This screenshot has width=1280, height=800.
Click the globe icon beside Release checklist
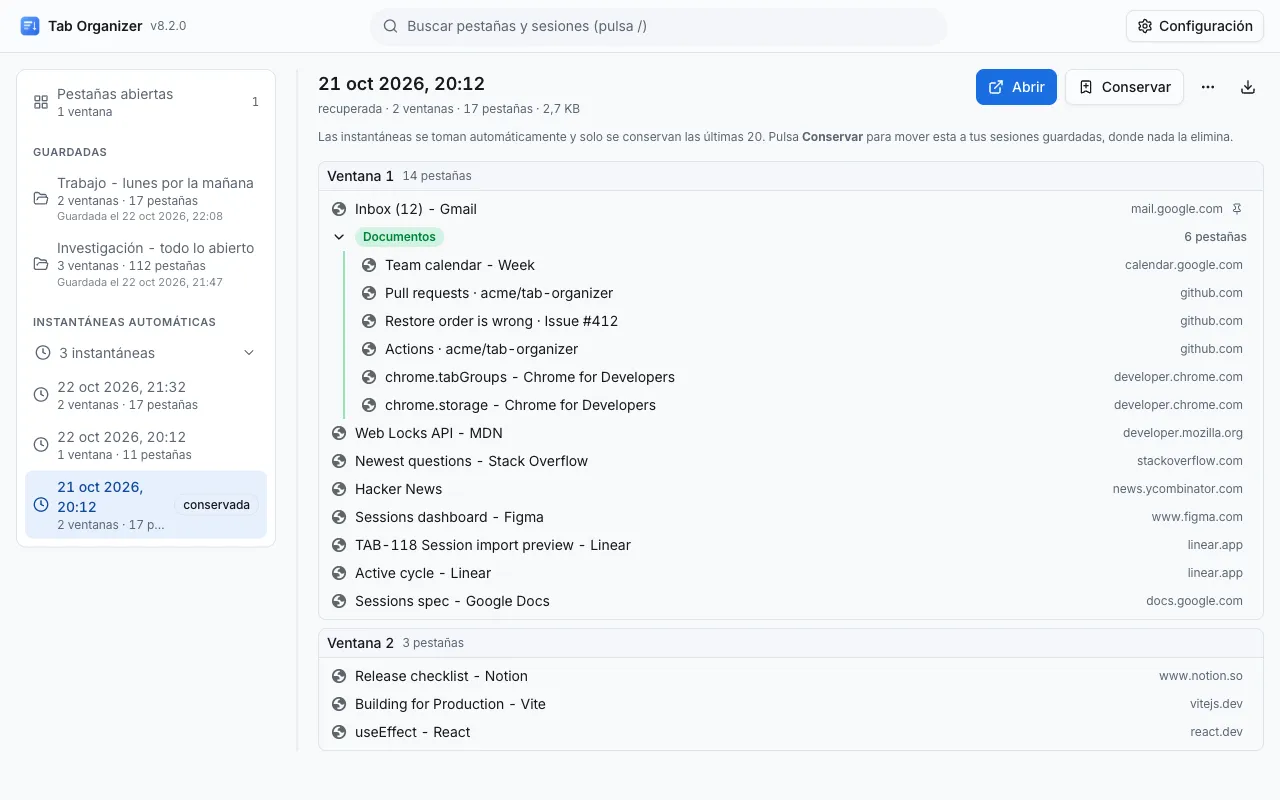point(339,676)
